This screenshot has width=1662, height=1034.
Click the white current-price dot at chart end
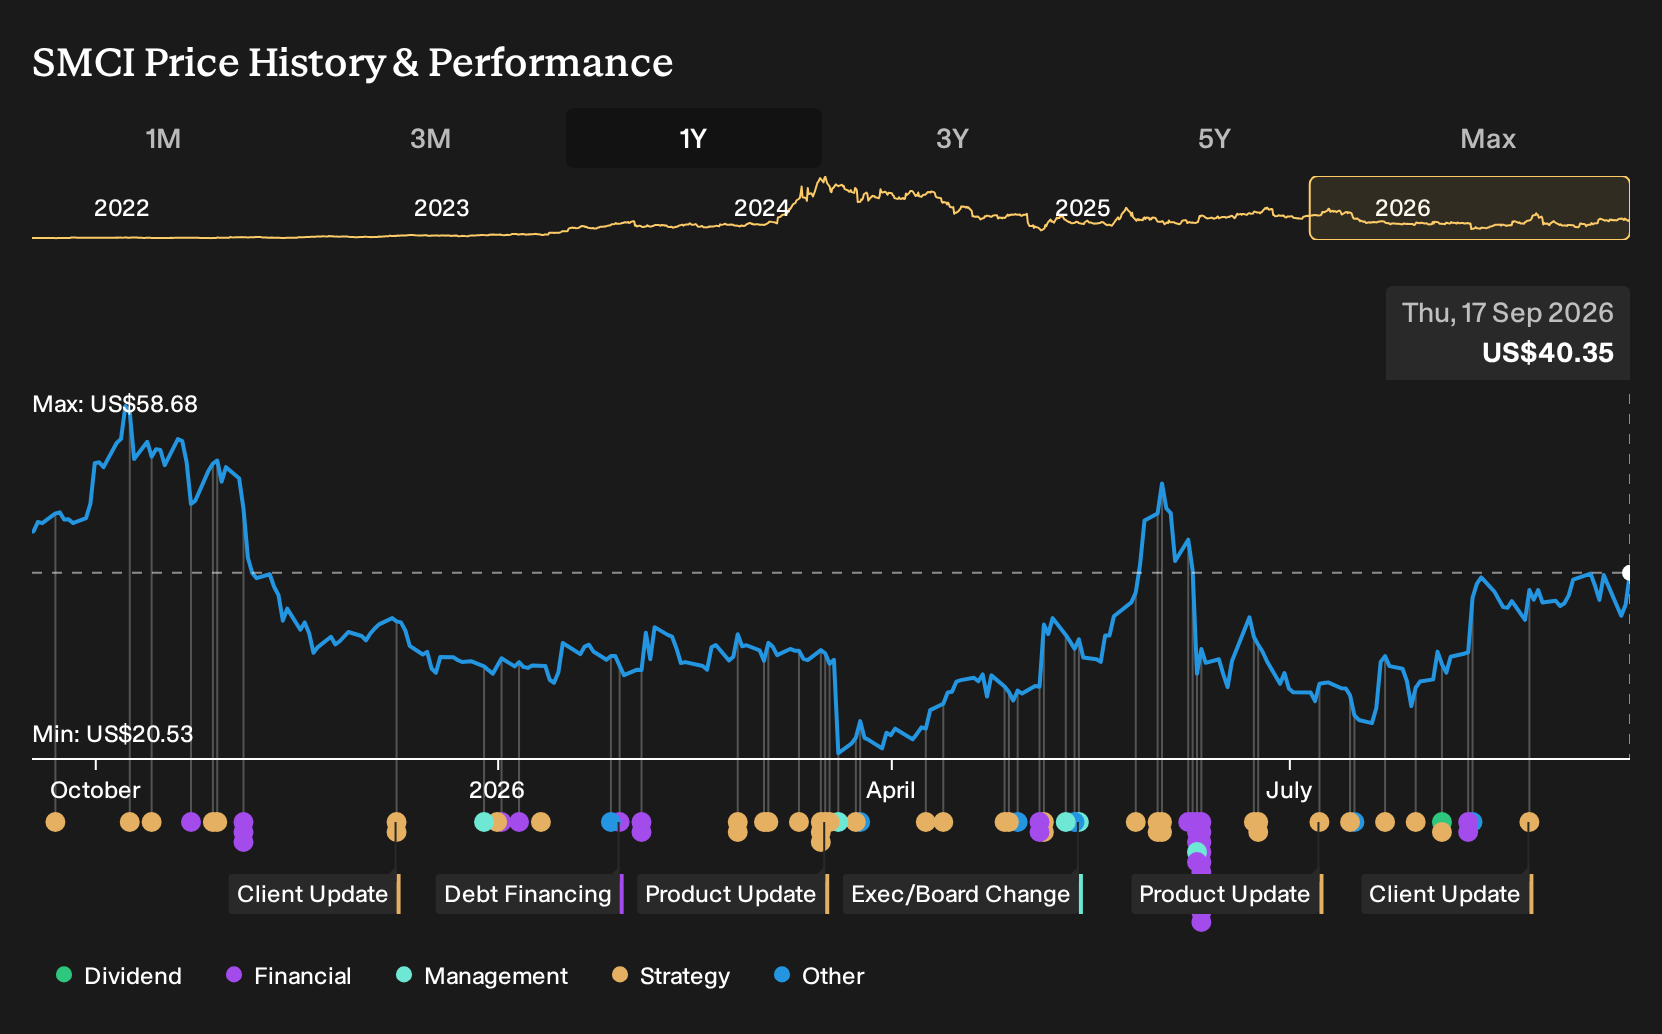tap(1627, 573)
